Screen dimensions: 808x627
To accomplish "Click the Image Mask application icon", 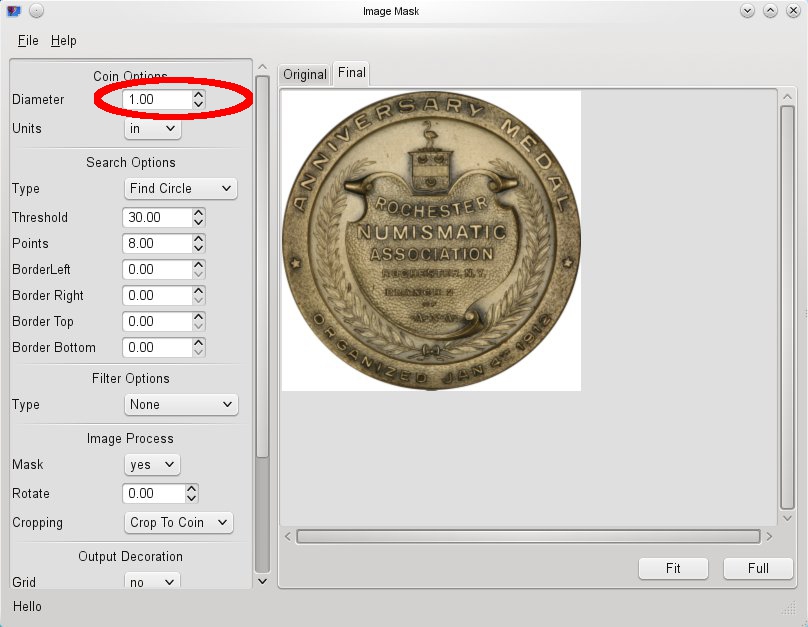I will pos(13,11).
